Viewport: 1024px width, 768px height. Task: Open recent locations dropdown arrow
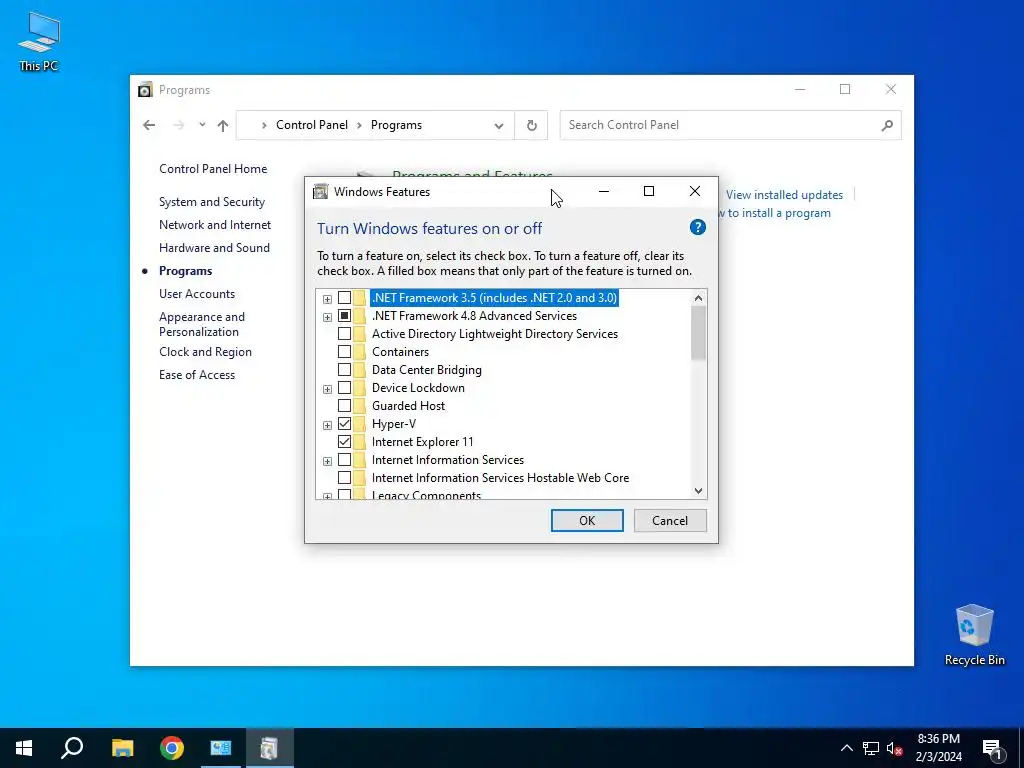point(202,125)
